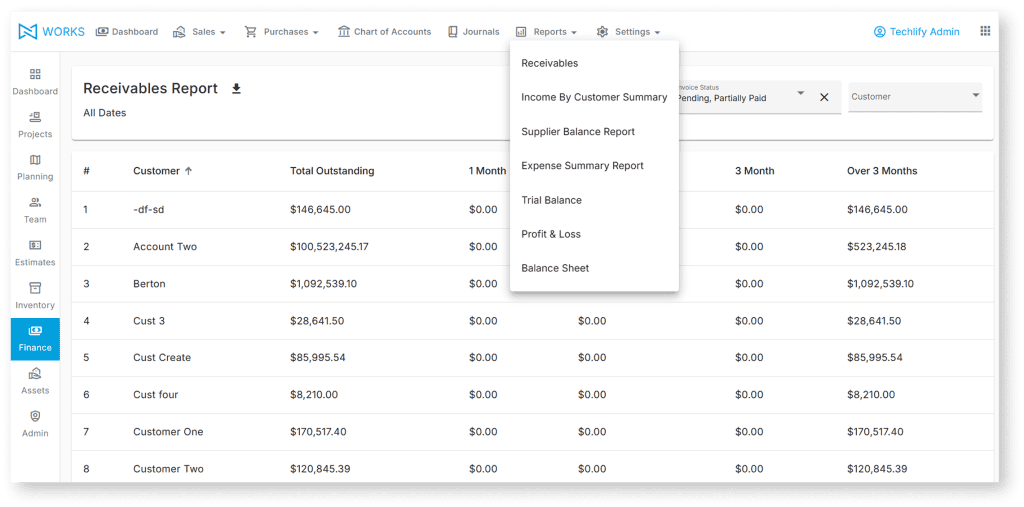Select Balance Sheet menu item
Screen dimensions: 1024x507
coord(594,268)
